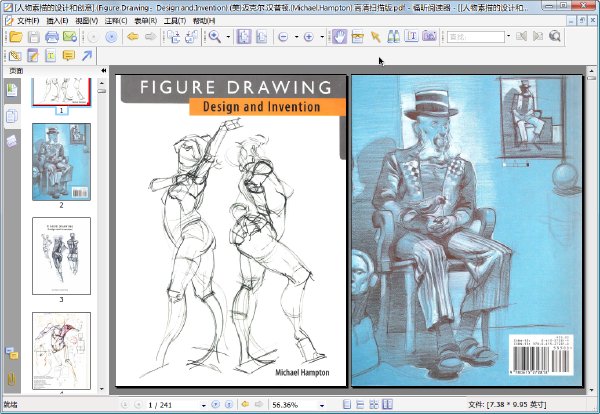Select page 2 thumbnail
600x414 pixels.
click(61, 161)
